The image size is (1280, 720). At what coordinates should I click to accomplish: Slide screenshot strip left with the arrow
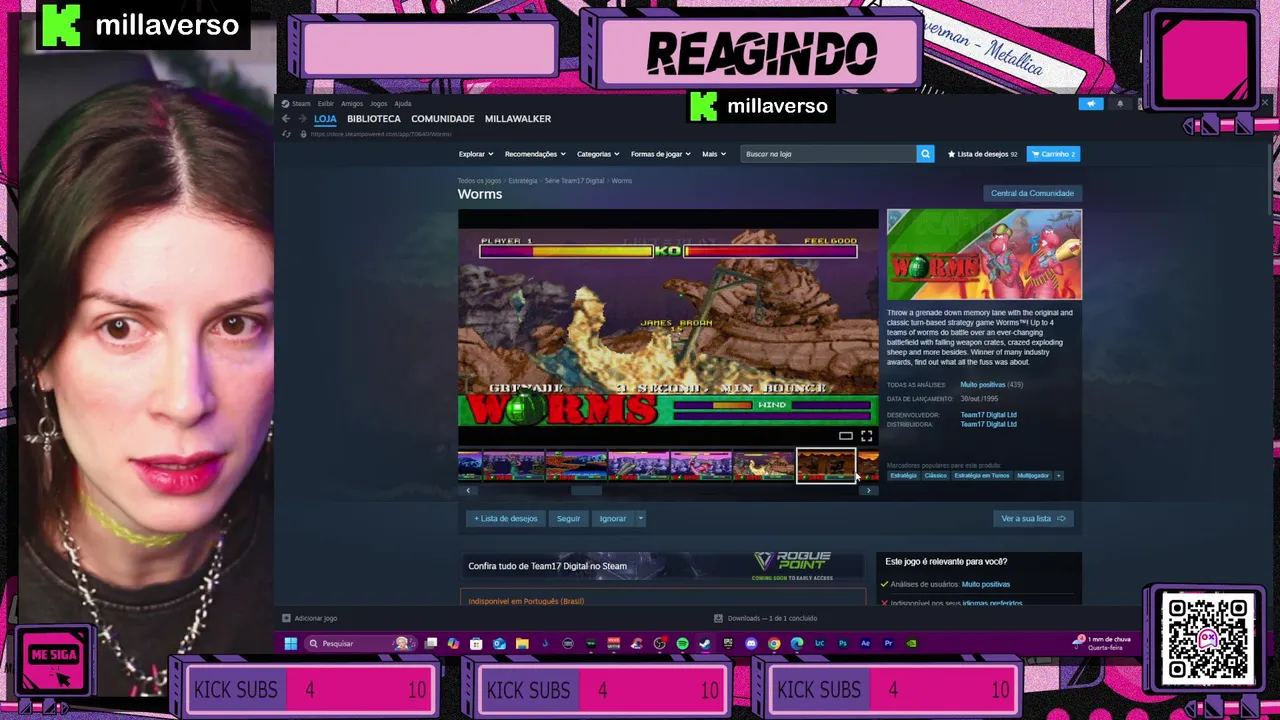(467, 490)
